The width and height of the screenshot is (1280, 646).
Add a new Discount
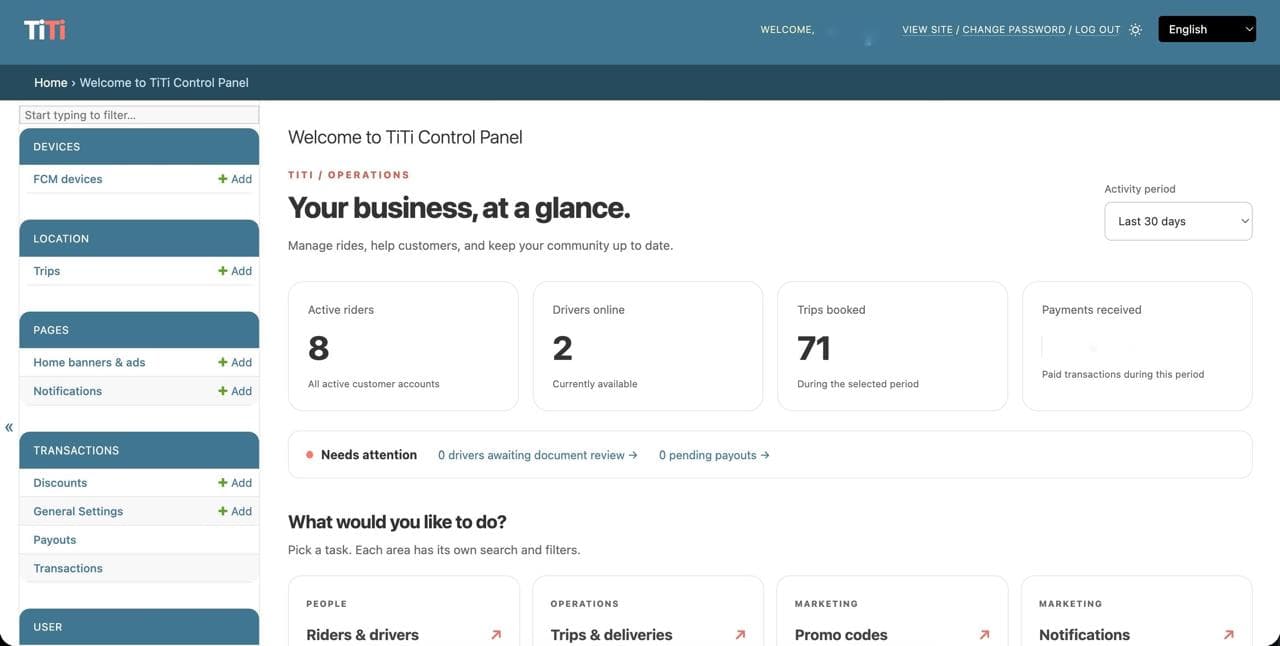point(235,483)
